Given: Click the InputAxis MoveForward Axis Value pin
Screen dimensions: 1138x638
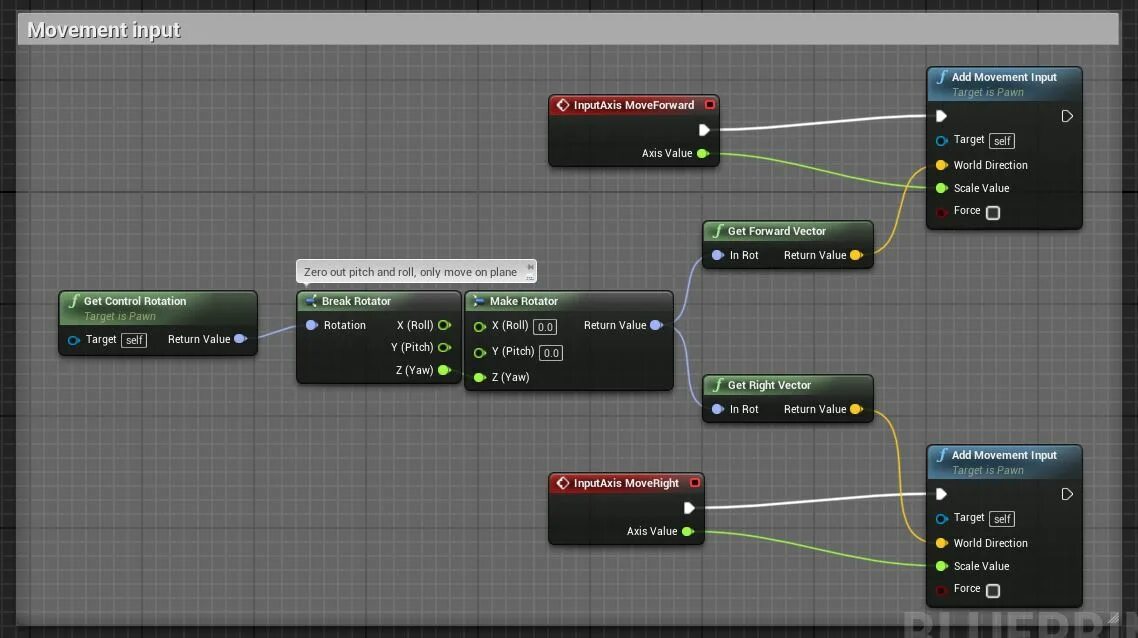Looking at the screenshot, I should [x=703, y=153].
